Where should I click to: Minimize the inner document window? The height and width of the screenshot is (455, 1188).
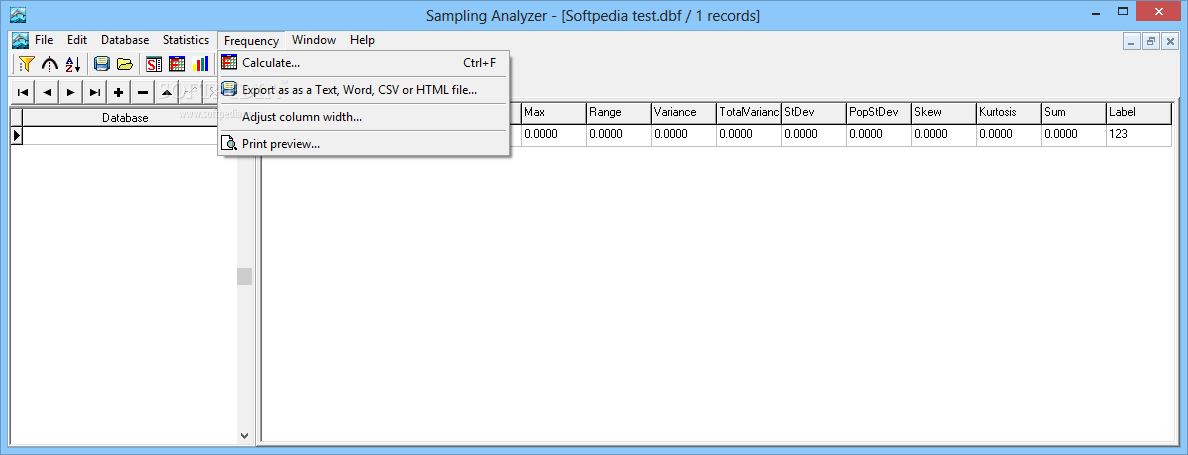[1132, 42]
